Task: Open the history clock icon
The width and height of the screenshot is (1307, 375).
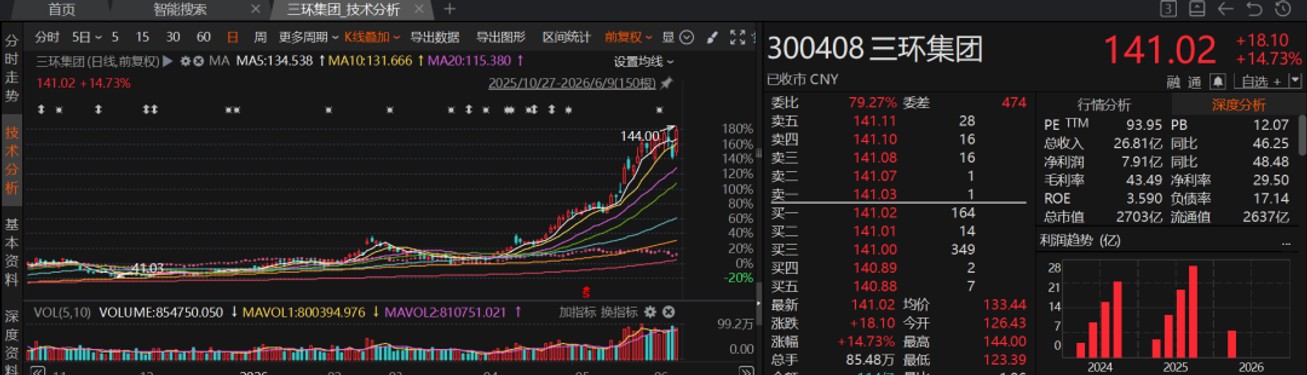Action: 1284,9
